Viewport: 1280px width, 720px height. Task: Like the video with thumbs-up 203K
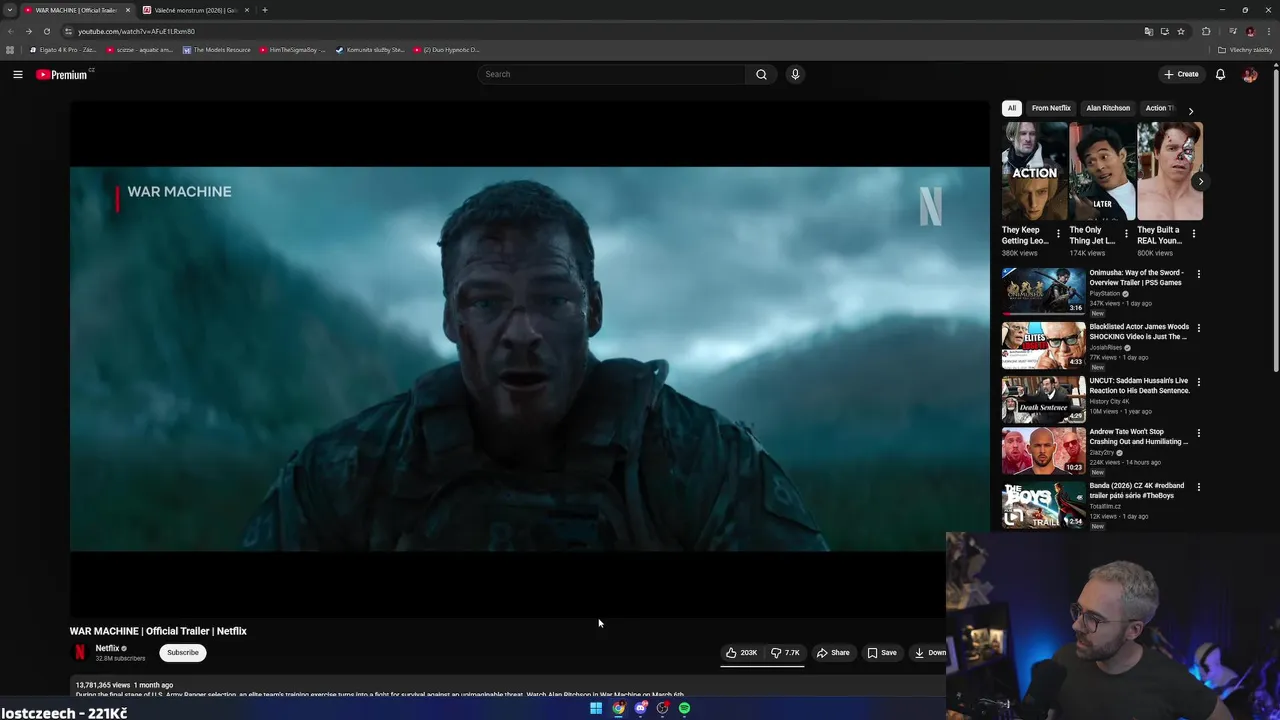[x=741, y=653]
